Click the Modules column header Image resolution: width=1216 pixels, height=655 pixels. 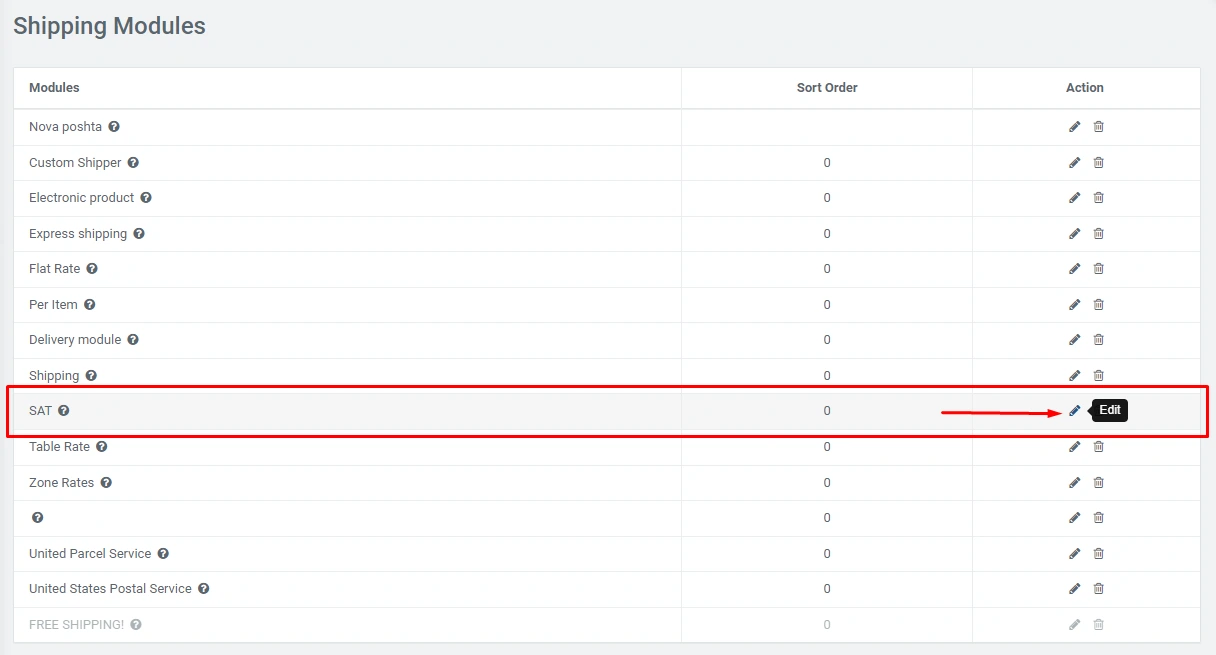(x=54, y=88)
